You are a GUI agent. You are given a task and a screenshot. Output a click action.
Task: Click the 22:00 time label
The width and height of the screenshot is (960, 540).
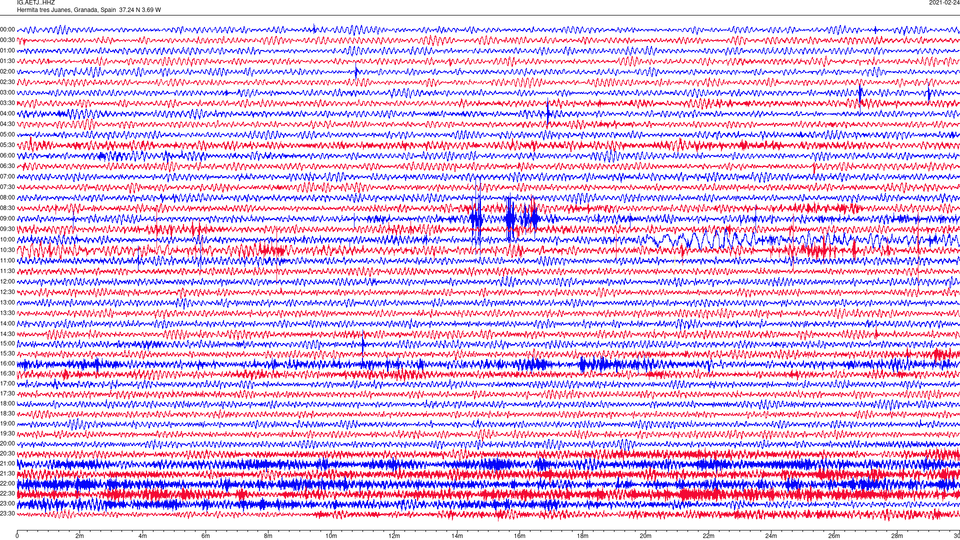pyautogui.click(x=7, y=483)
